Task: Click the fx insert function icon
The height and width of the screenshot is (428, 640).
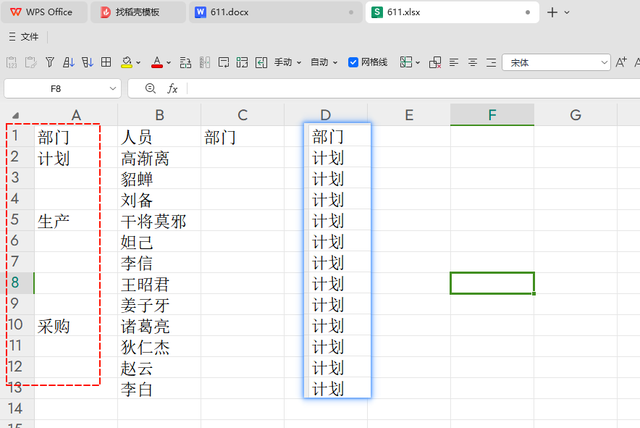Action: click(x=172, y=89)
